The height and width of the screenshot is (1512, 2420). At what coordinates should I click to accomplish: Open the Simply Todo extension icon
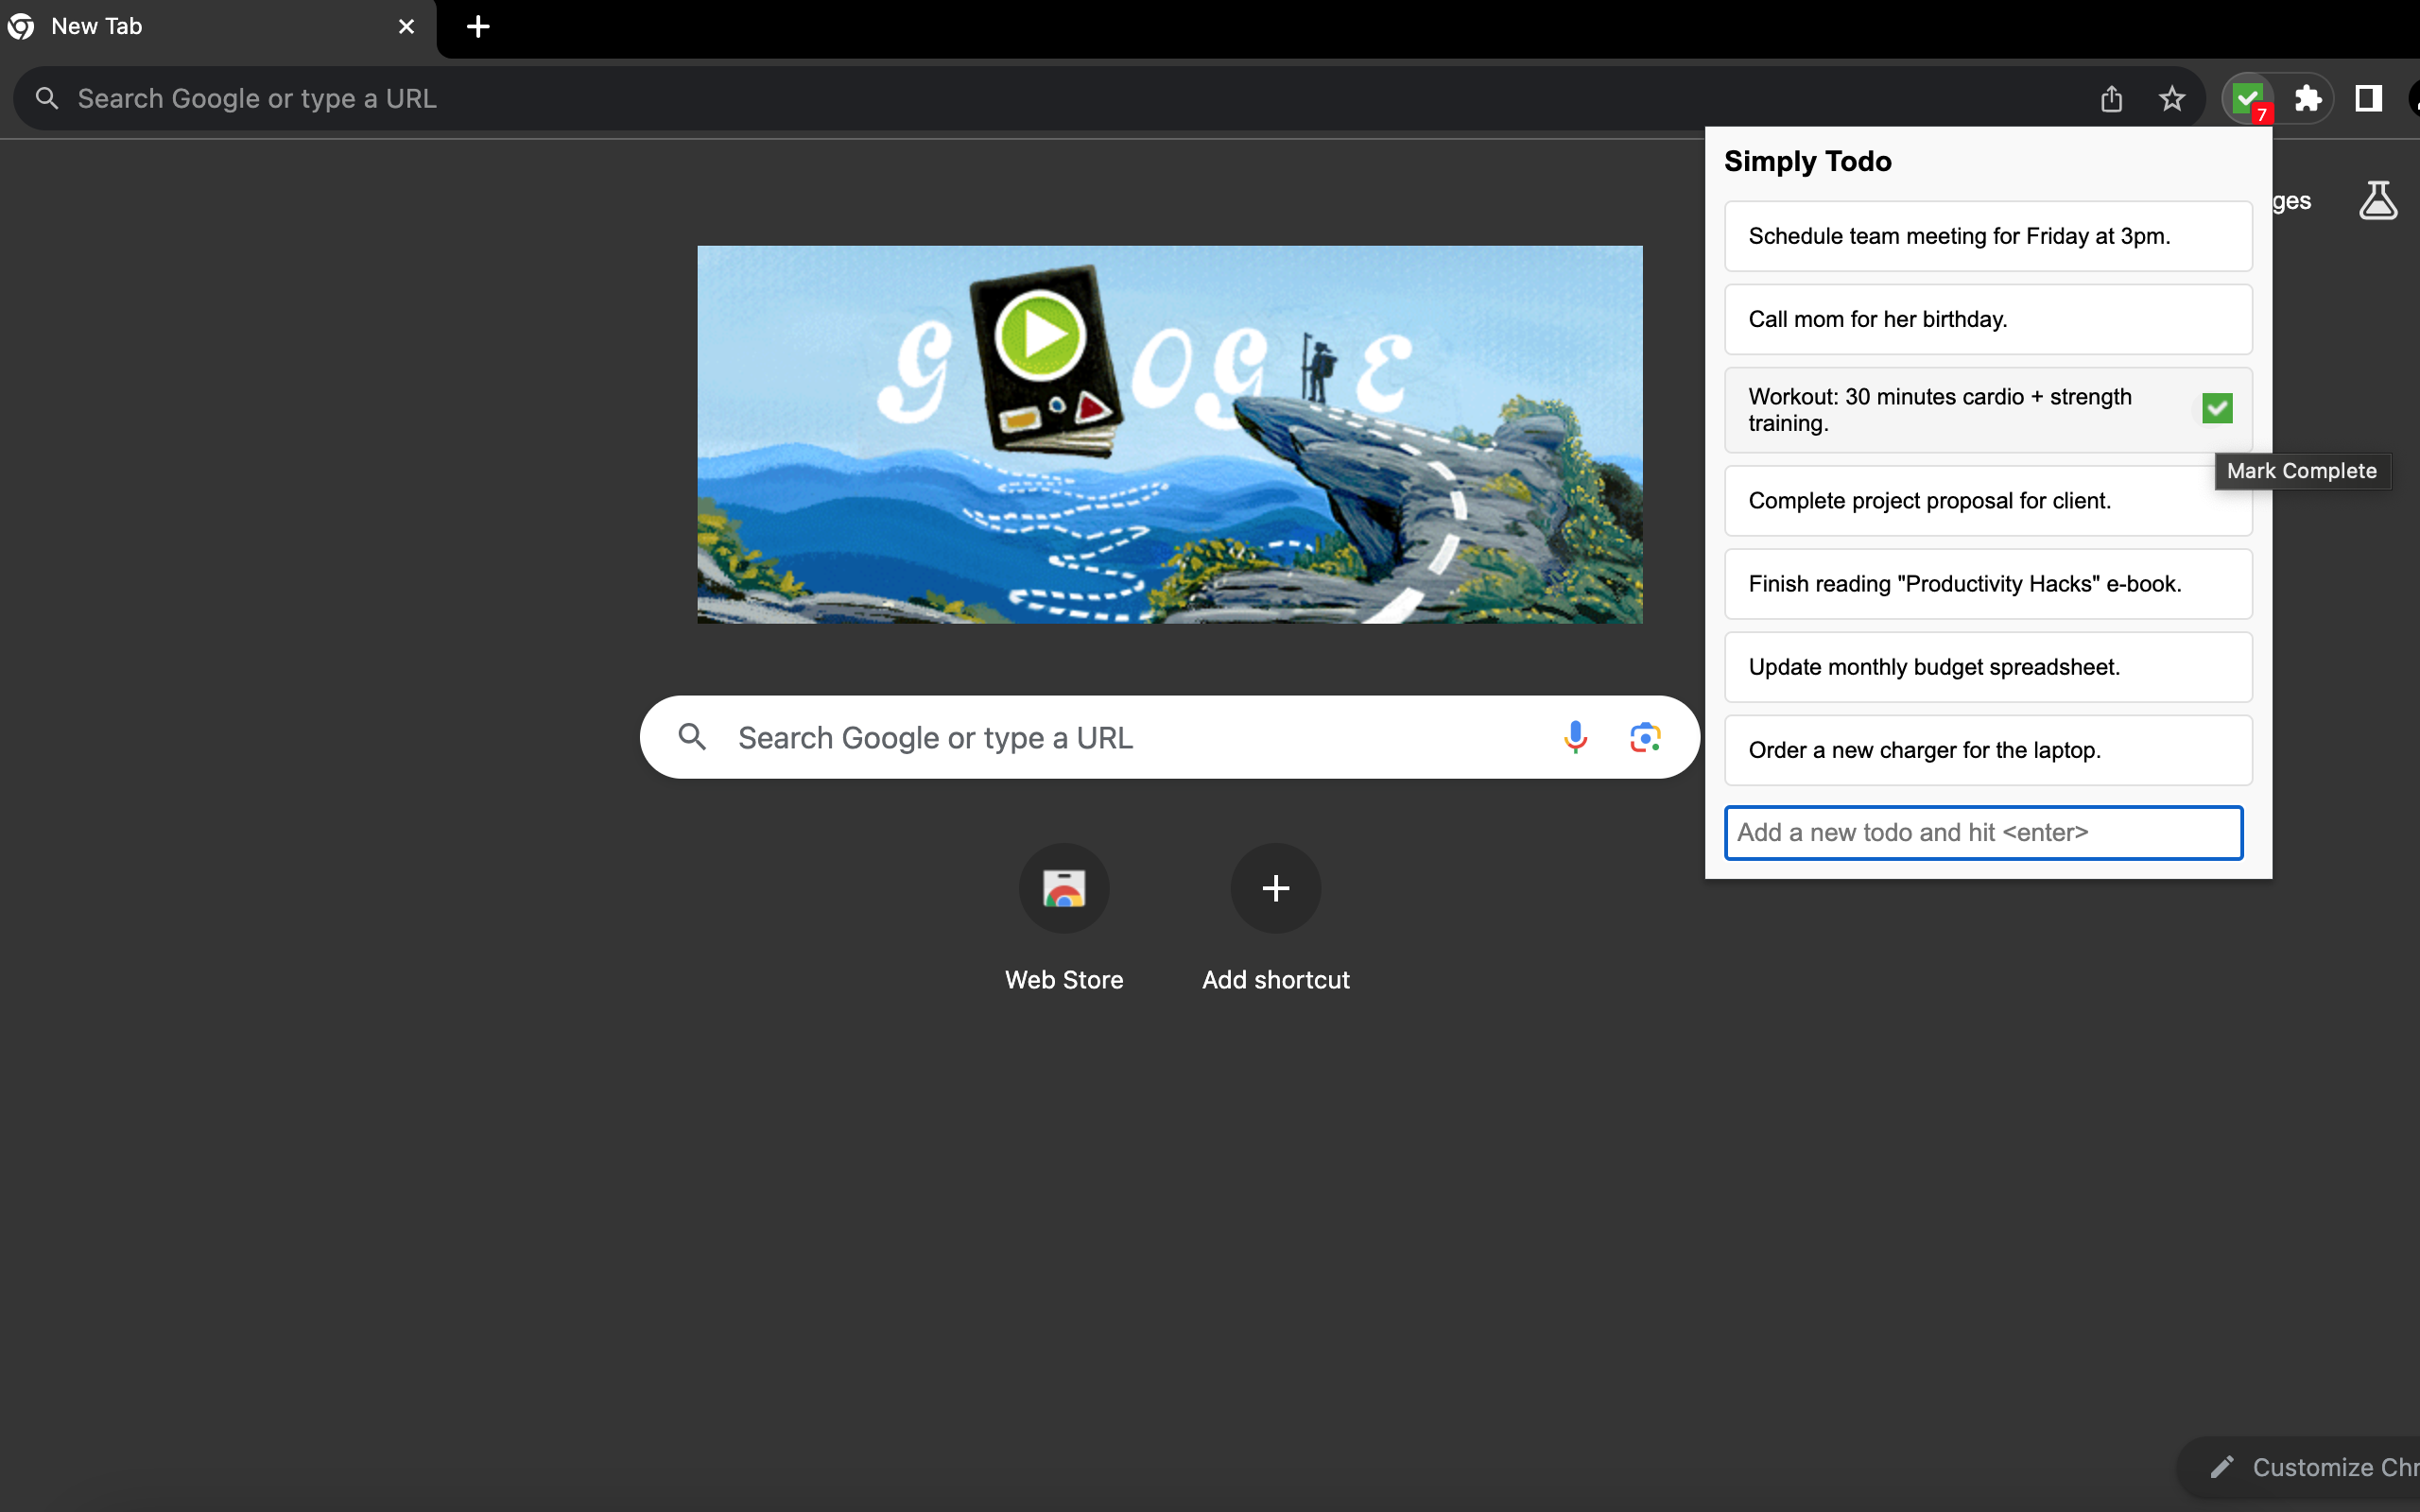[2247, 99]
